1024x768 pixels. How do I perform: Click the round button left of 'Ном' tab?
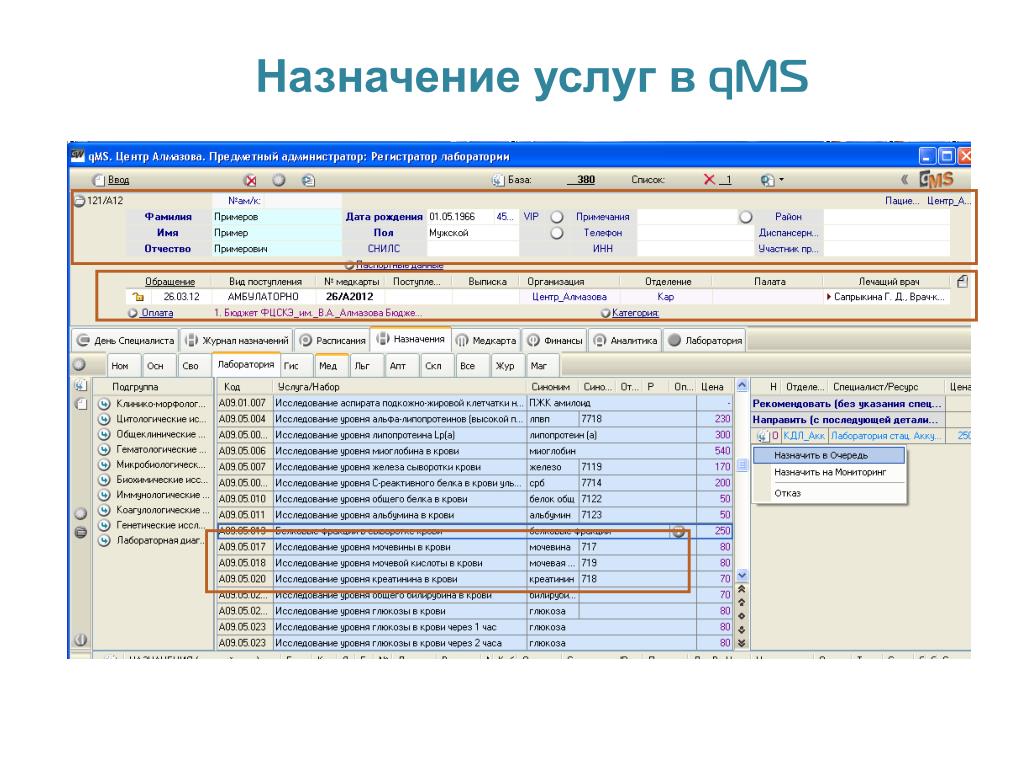pyautogui.click(x=79, y=365)
